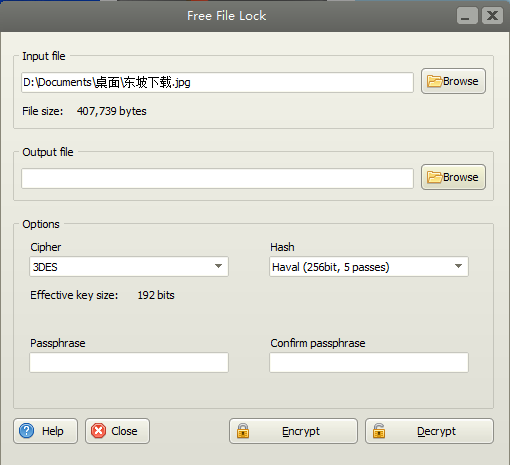Click the blue question mark Help icon
The image size is (510, 465).
(27, 431)
